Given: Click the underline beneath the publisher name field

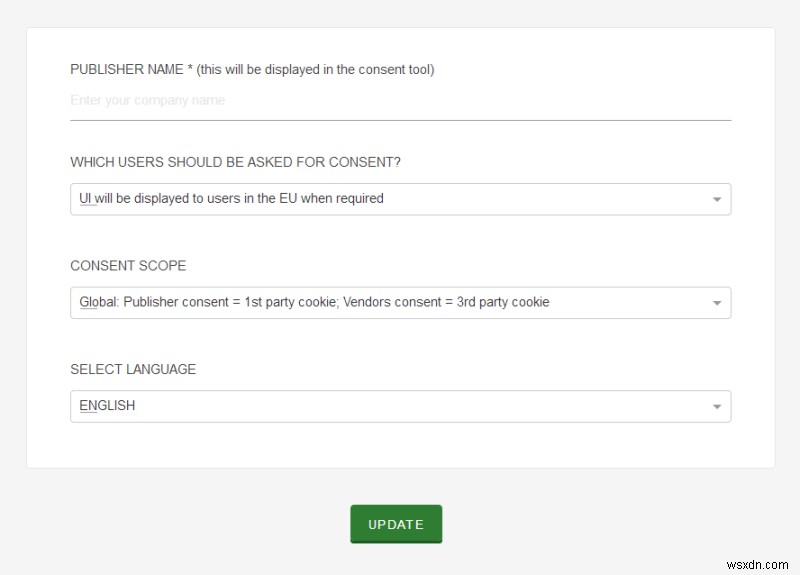Looking at the screenshot, I should point(400,120).
